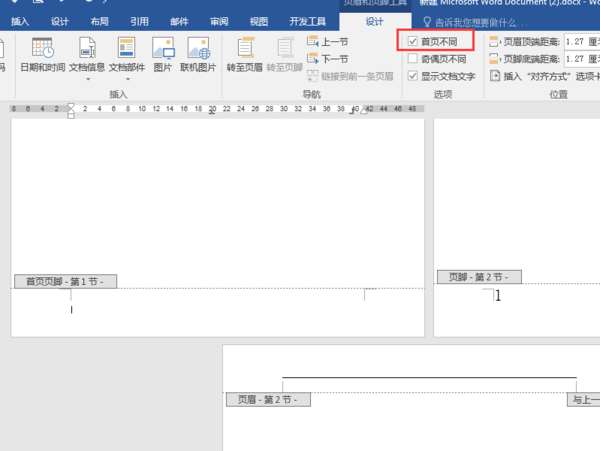Insert Online Pictures (联机图片)
This screenshot has width=600, height=451.
pyautogui.click(x=198, y=55)
